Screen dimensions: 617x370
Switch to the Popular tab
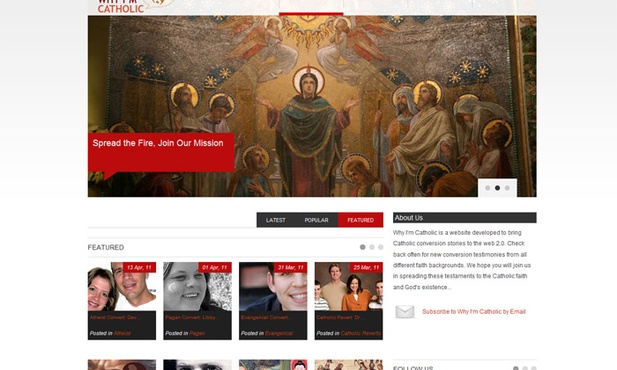click(316, 220)
